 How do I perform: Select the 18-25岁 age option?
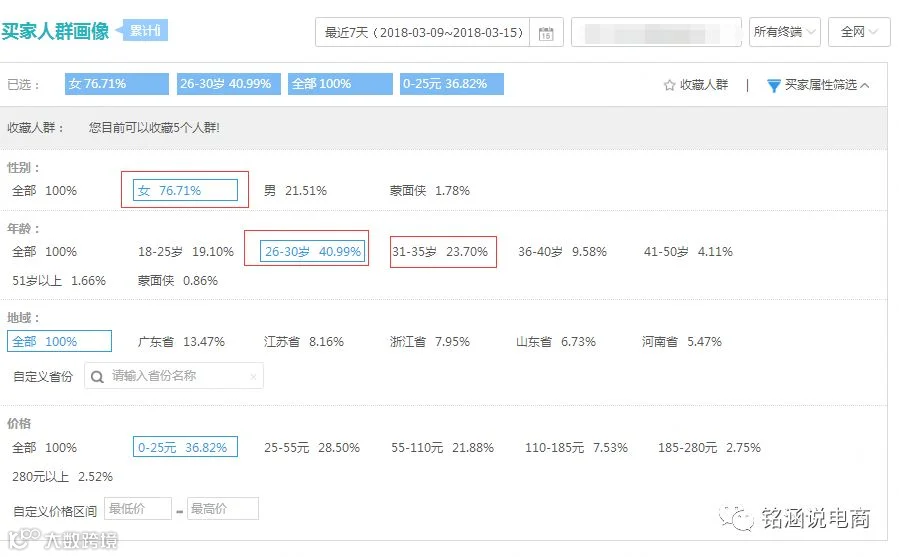186,252
